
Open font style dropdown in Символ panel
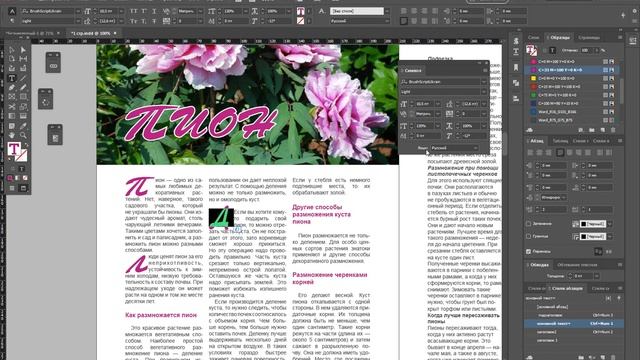tap(484, 92)
